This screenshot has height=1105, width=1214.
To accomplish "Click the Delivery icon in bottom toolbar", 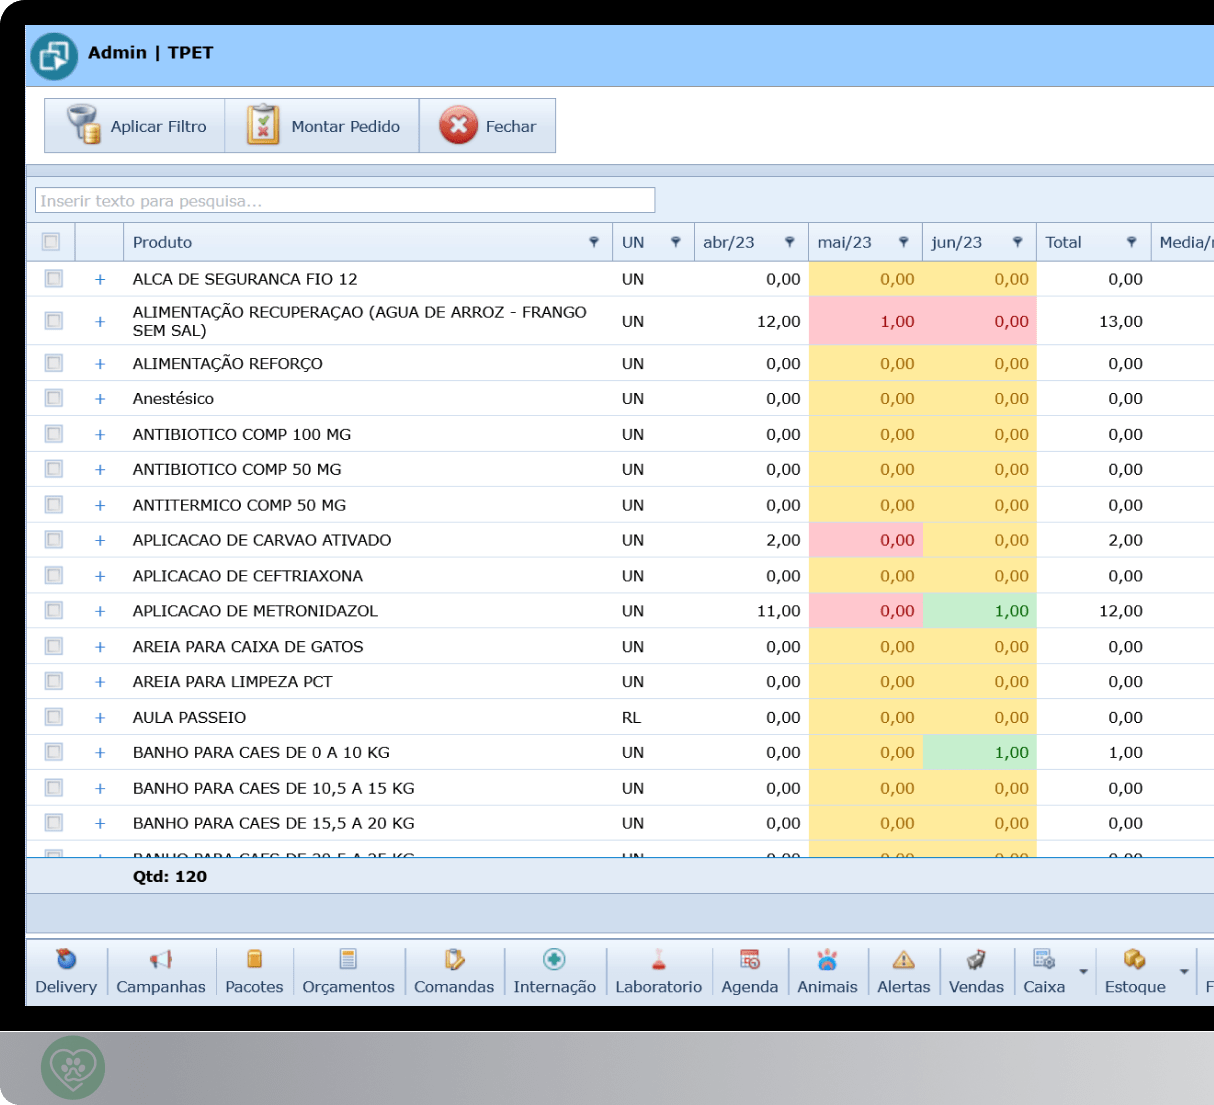I will point(66,960).
